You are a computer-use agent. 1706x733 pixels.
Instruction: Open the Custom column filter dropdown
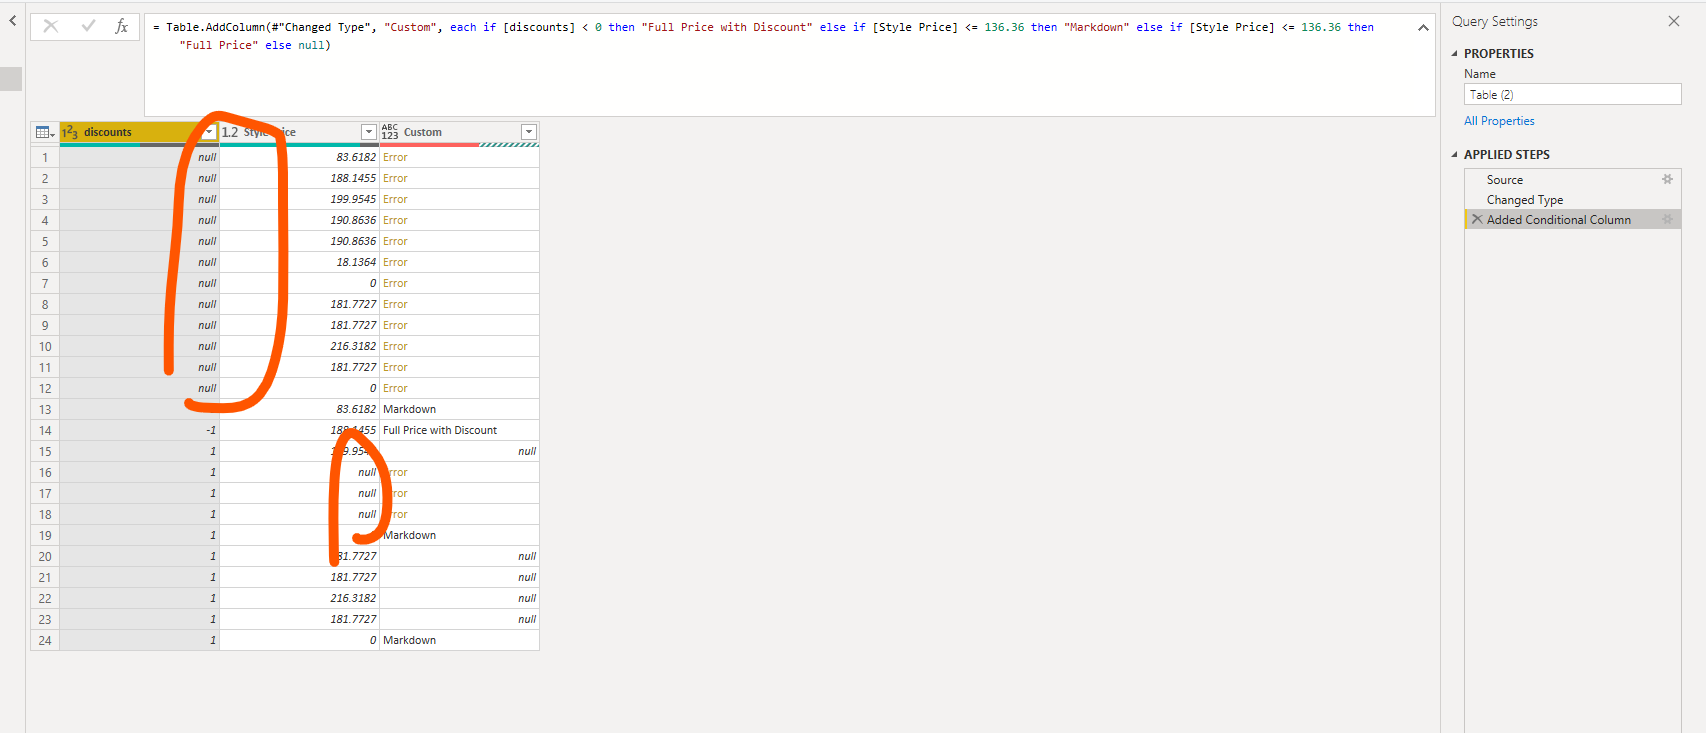(529, 132)
